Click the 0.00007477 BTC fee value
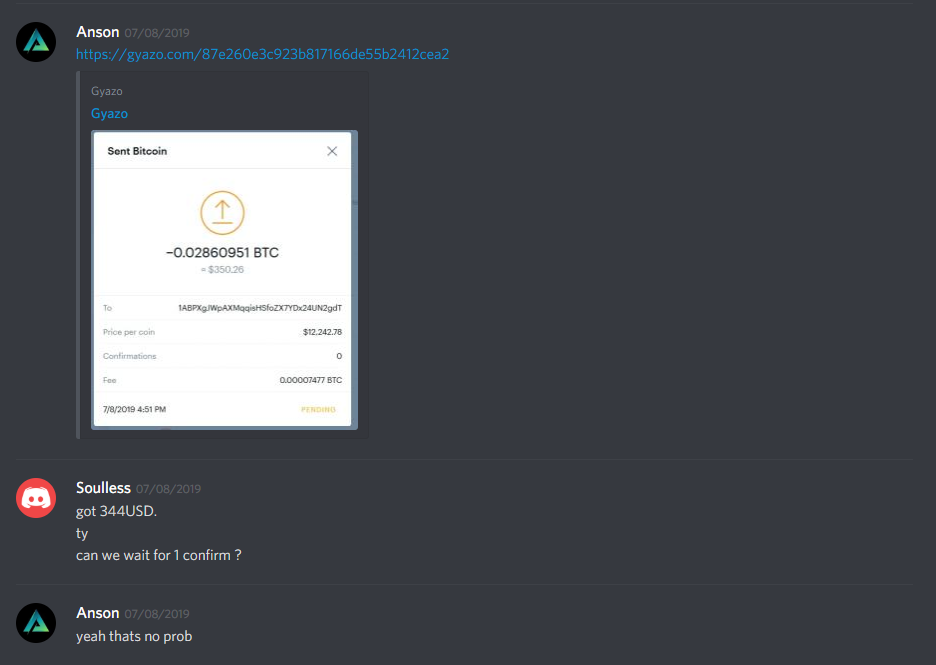The height and width of the screenshot is (665, 936). (310, 380)
